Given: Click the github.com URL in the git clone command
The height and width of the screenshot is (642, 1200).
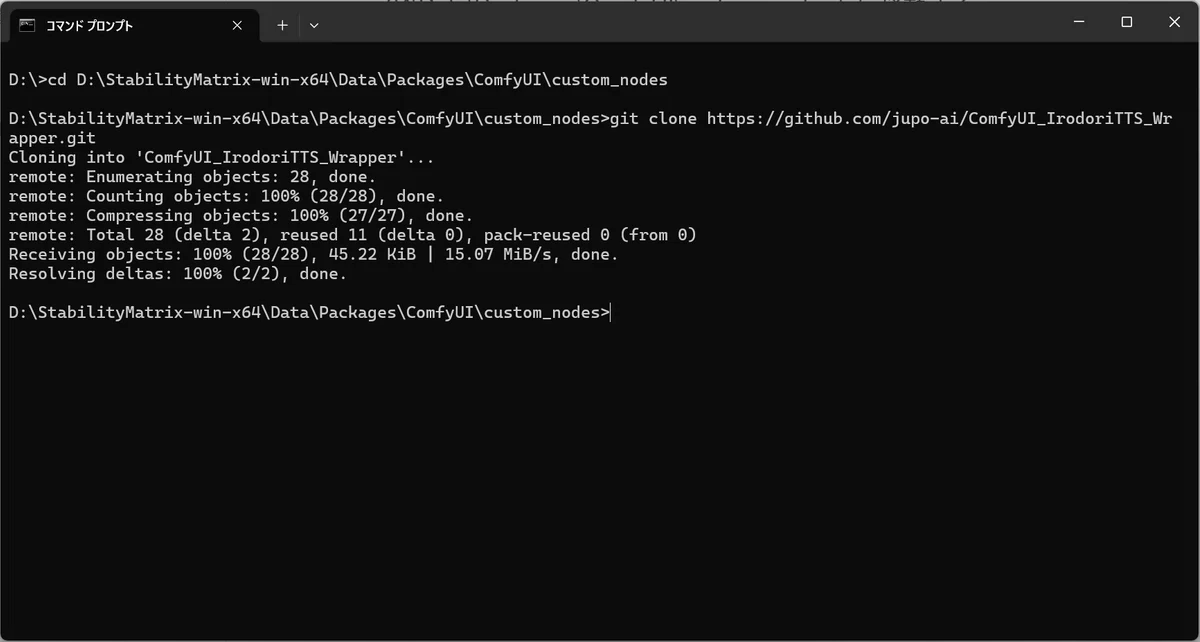Looking at the screenshot, I should coord(939,118).
